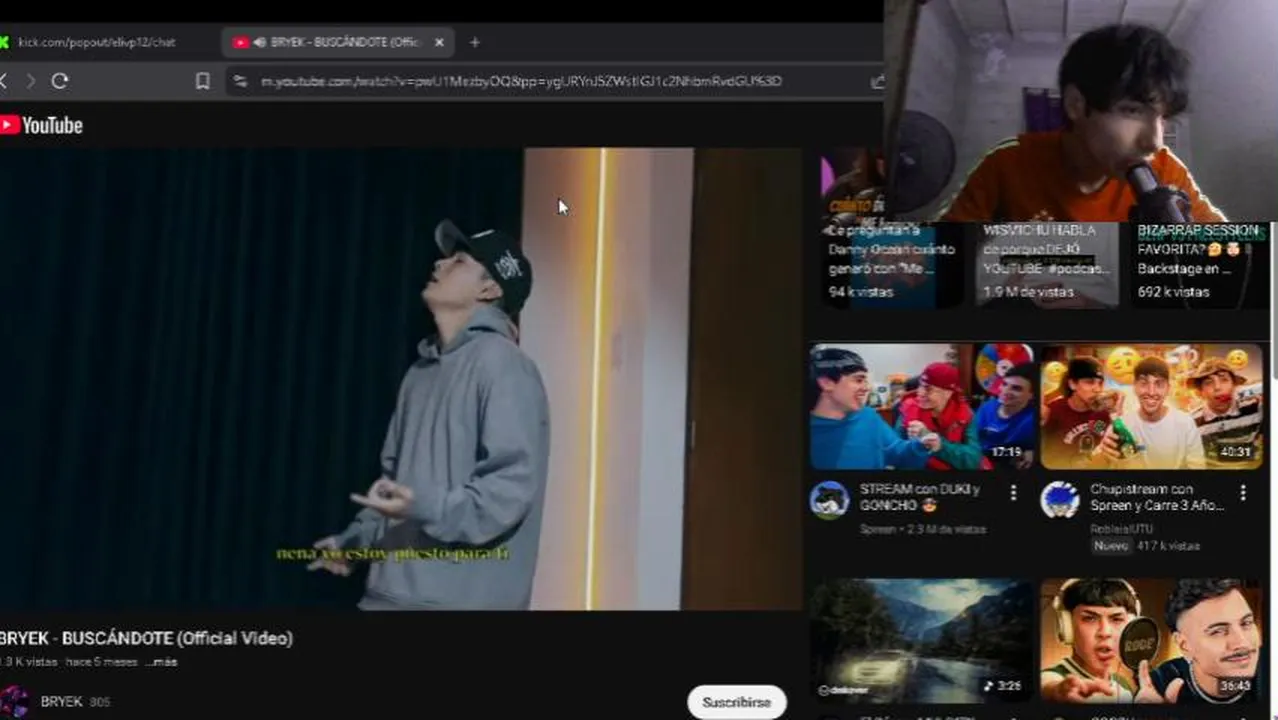Click the share icon beside the address bar
The height and width of the screenshot is (720, 1278).
(877, 81)
